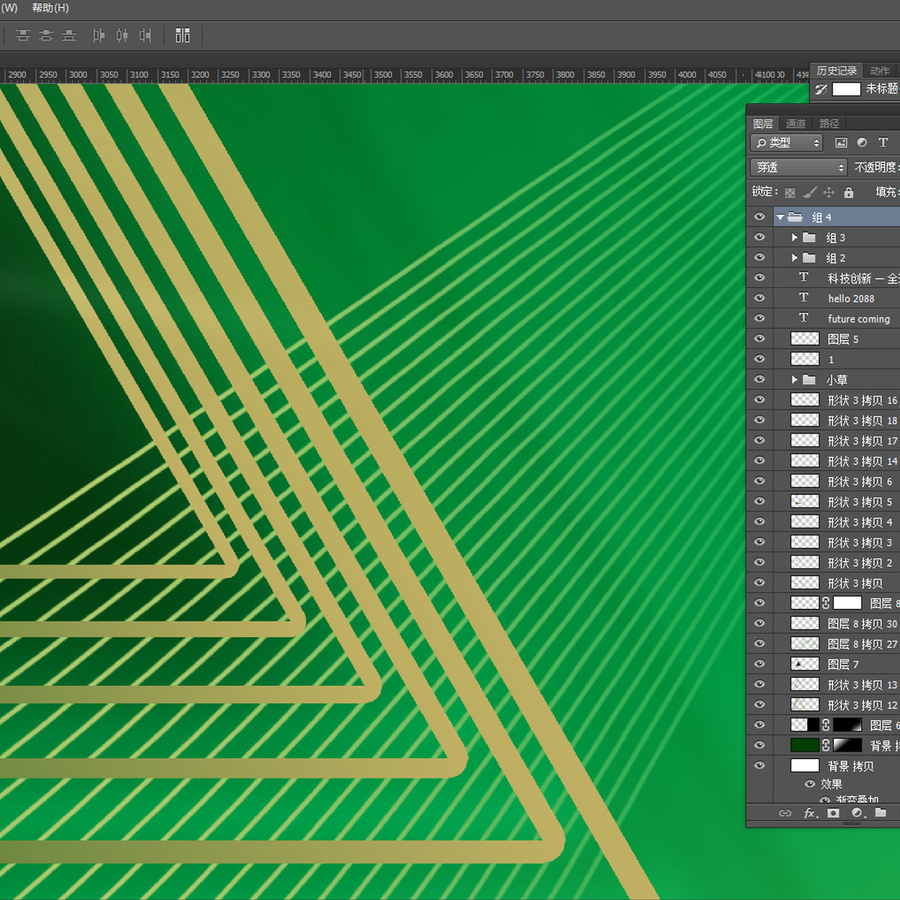Expand the 组 2 group
900x900 pixels.
(x=794, y=258)
